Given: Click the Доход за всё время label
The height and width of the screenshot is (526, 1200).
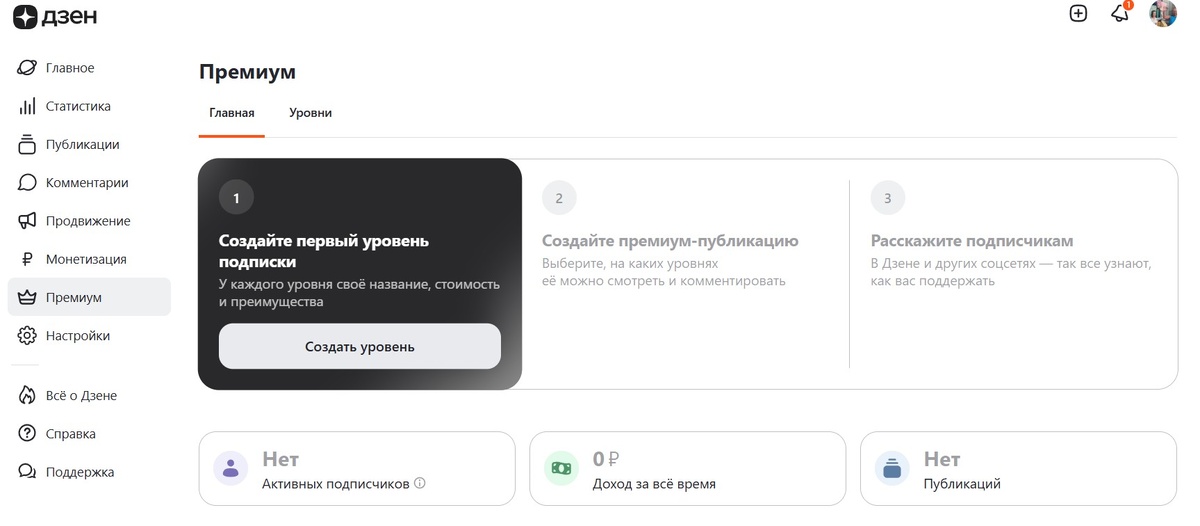Looking at the screenshot, I should [x=654, y=484].
